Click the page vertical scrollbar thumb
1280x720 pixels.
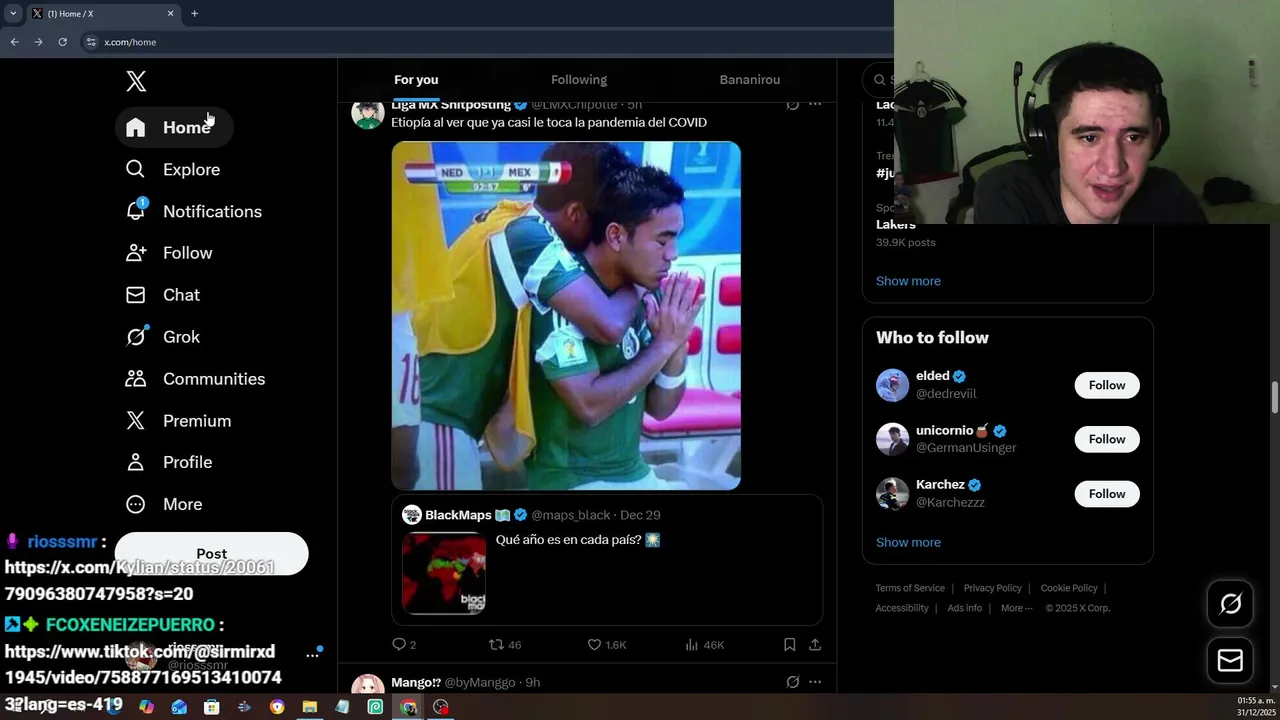[x=1274, y=397]
